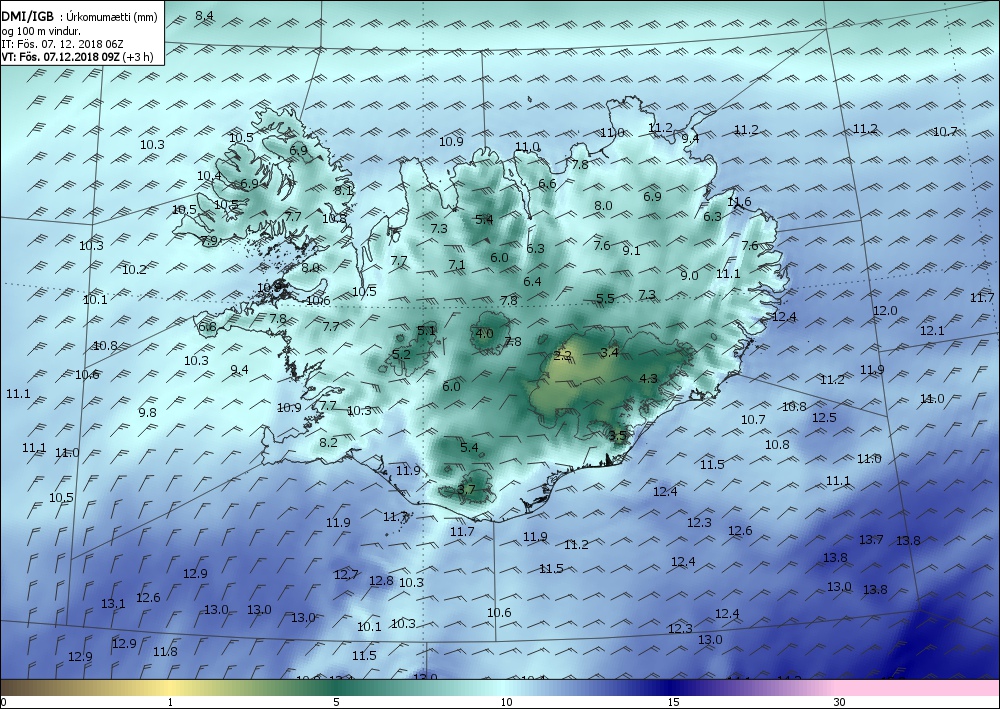Click the 6.4 value in the north interior
Image resolution: width=1000 pixels, height=709 pixels.
point(533,282)
